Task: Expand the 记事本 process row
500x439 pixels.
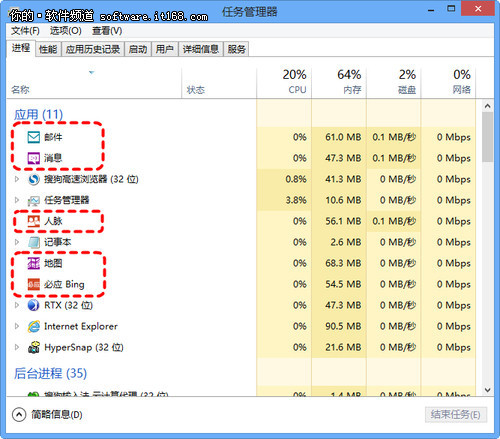Action: pos(17,242)
